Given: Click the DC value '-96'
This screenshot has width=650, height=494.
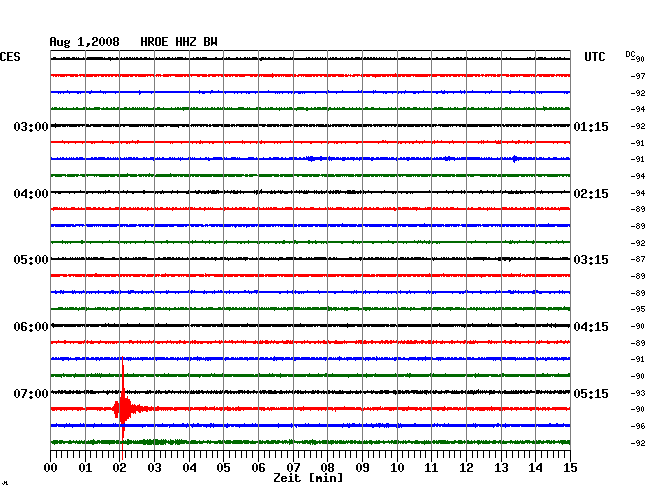Looking at the screenshot, I should point(638,426).
